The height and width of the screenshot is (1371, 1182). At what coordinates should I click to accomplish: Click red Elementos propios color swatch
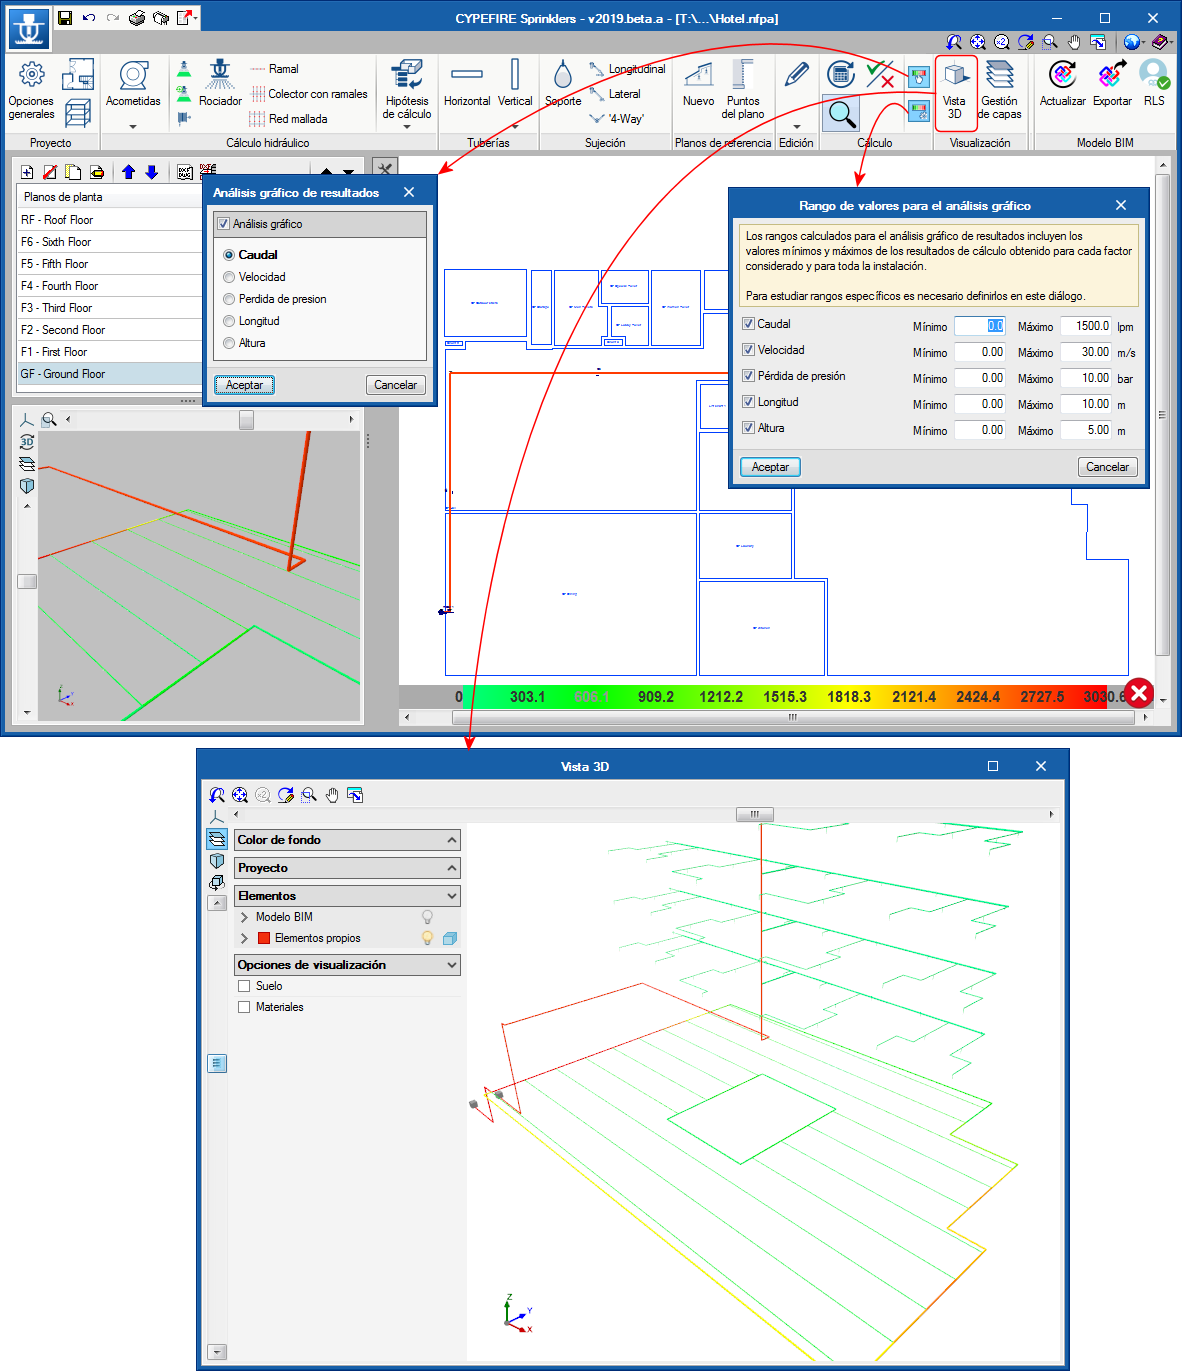(x=264, y=938)
